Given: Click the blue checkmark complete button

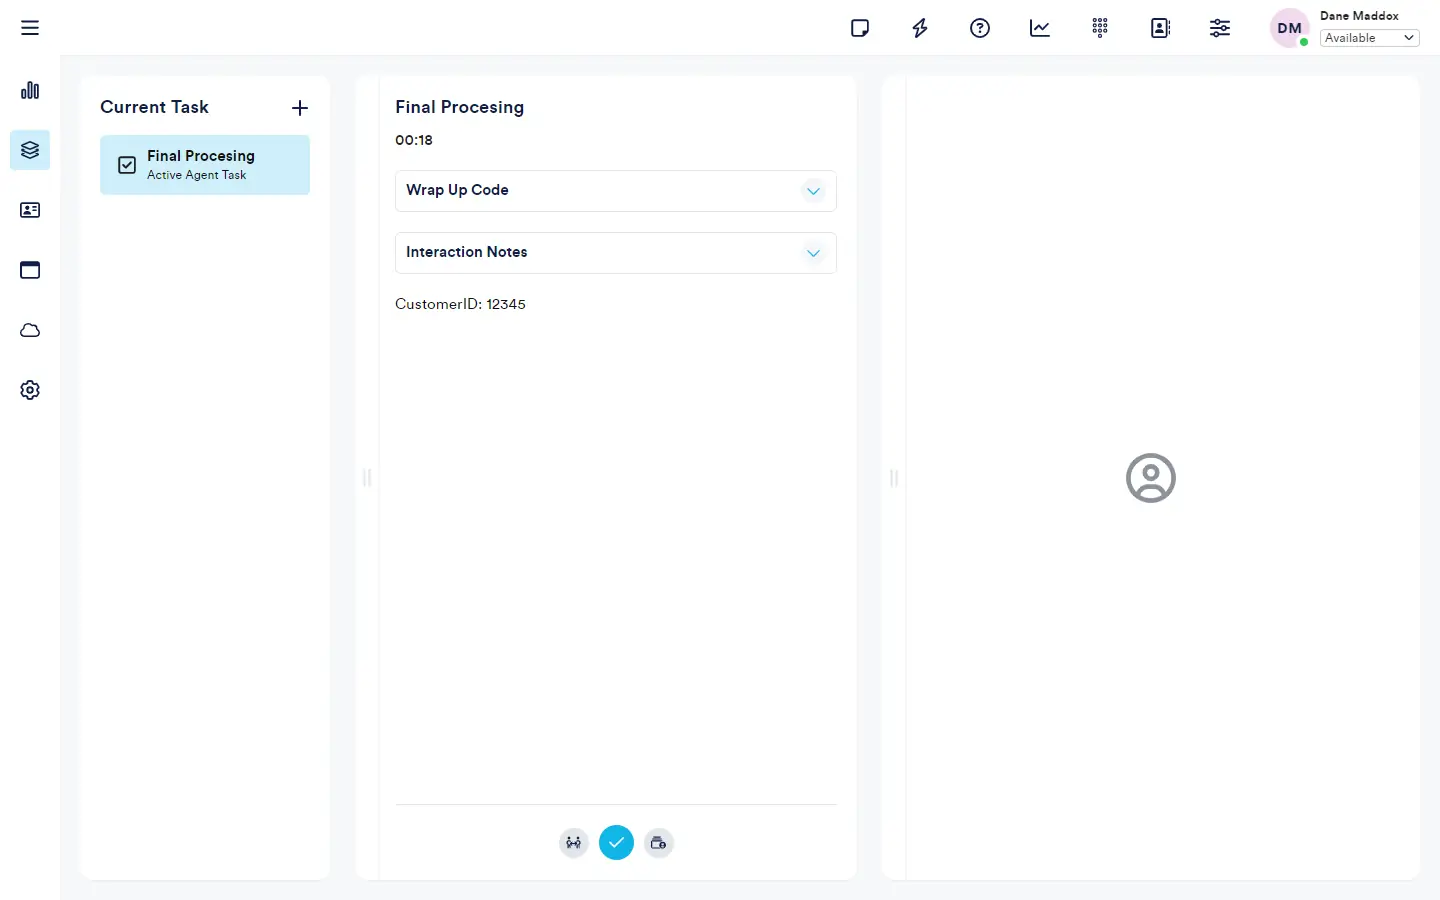Looking at the screenshot, I should click(x=616, y=843).
